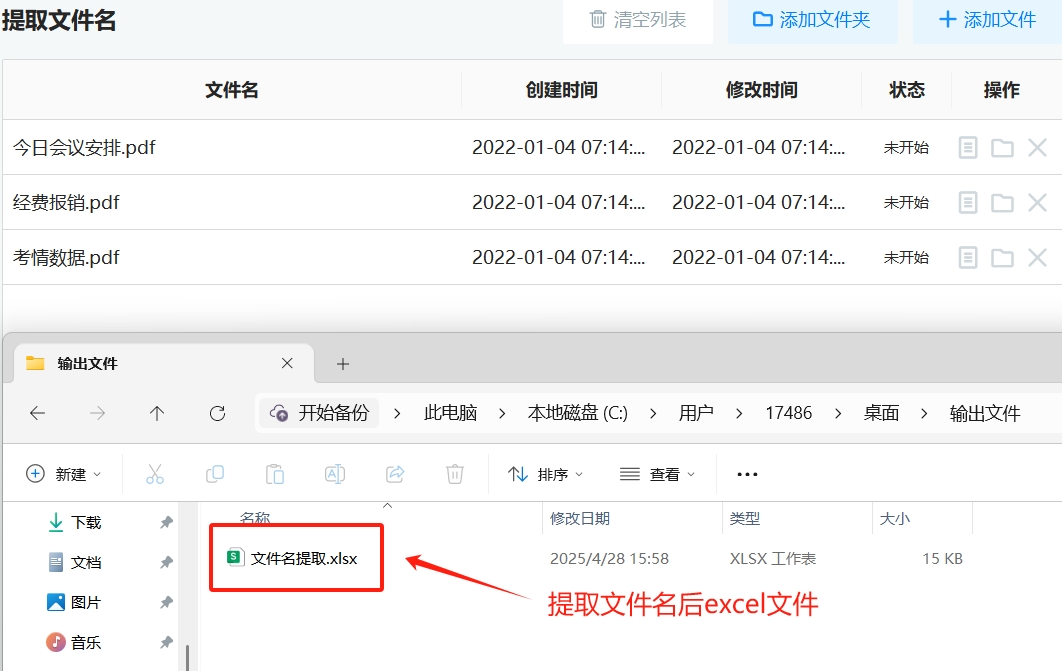Remove 今日会议安排.pdf with its X icon
The image size is (1062, 671).
1038,148
